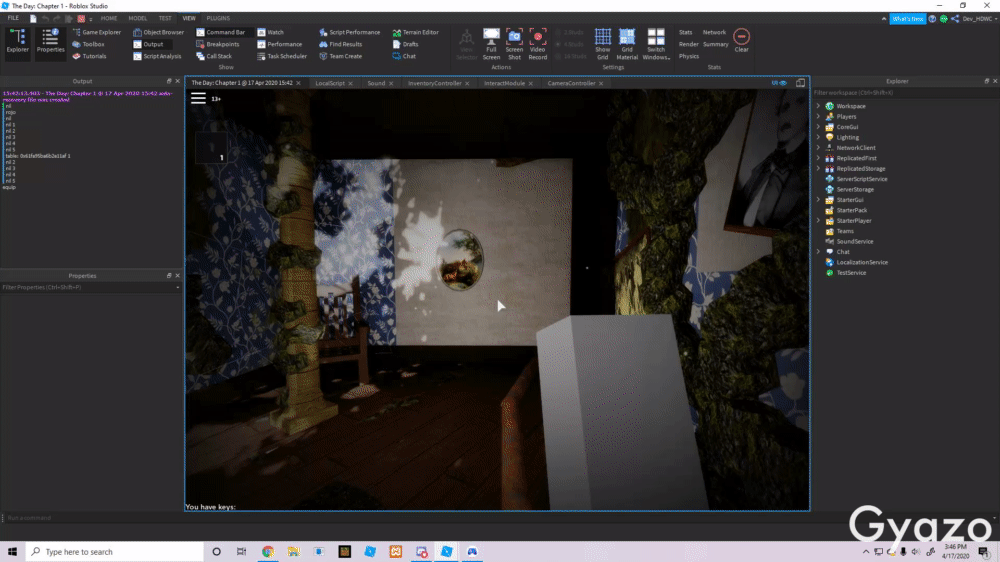Take a Screen Shot
Screen dimensions: 1000x562
[x=514, y=44]
